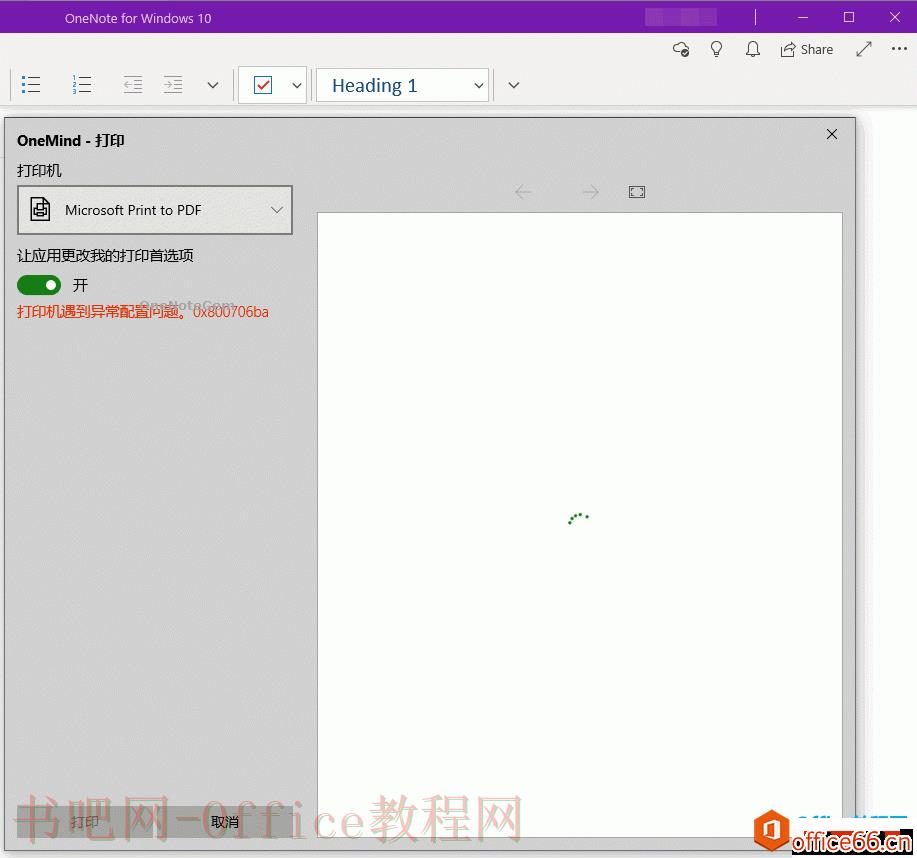Turn off app print preferences toggle

[x=39, y=285]
